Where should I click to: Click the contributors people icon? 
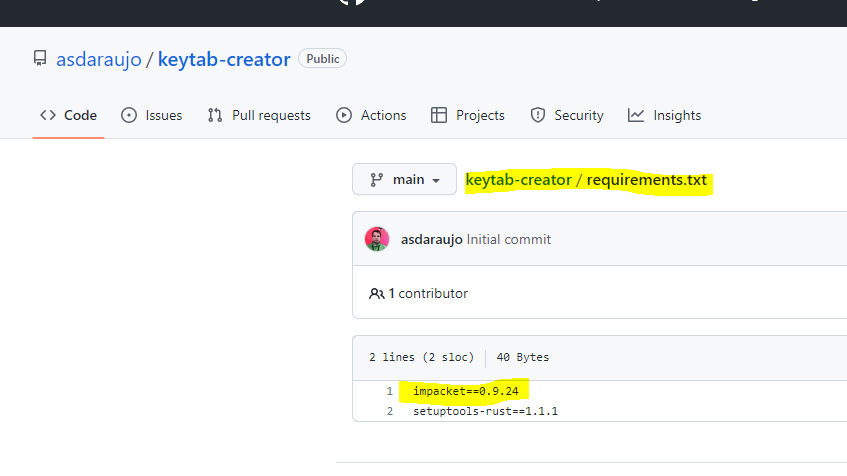pos(377,294)
